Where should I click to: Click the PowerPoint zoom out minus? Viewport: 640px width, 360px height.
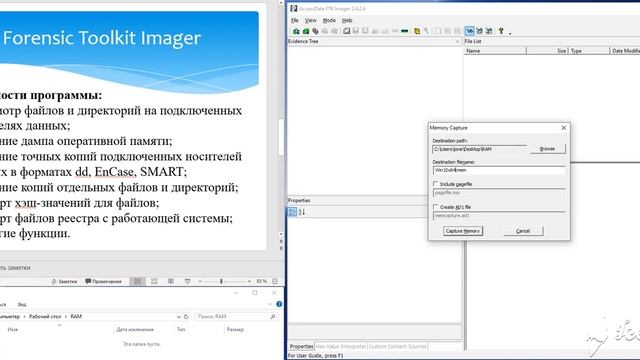coord(200,281)
